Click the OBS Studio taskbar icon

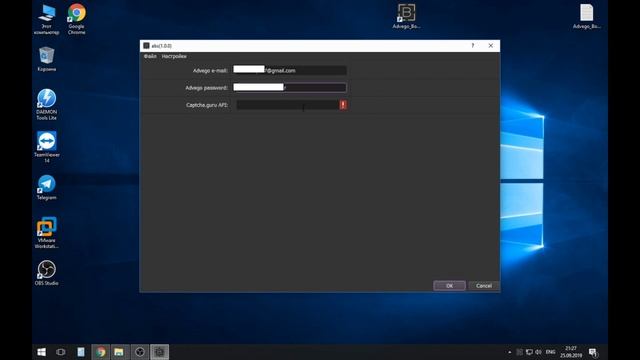(x=140, y=352)
